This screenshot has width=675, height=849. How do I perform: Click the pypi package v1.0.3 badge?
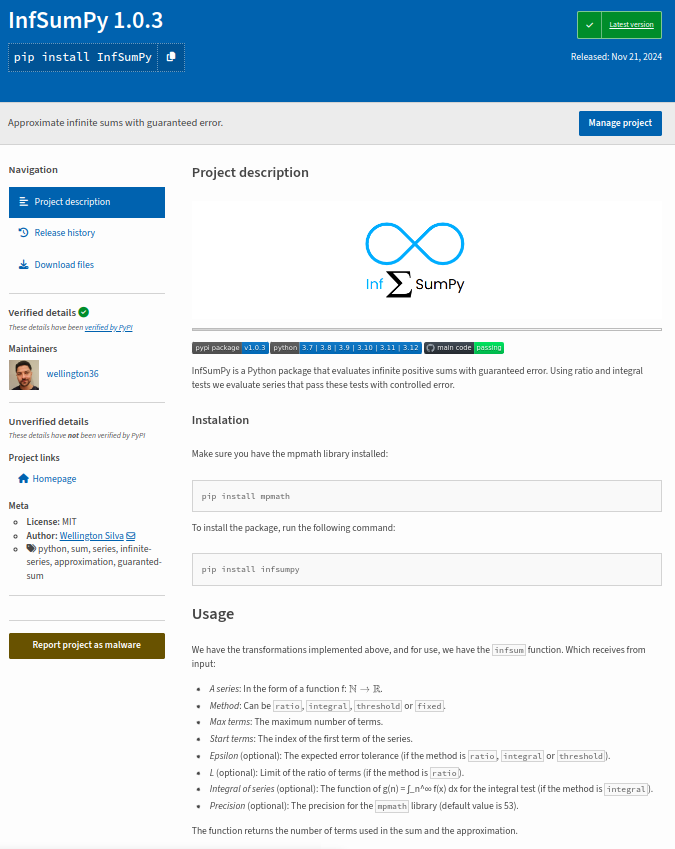click(x=230, y=348)
